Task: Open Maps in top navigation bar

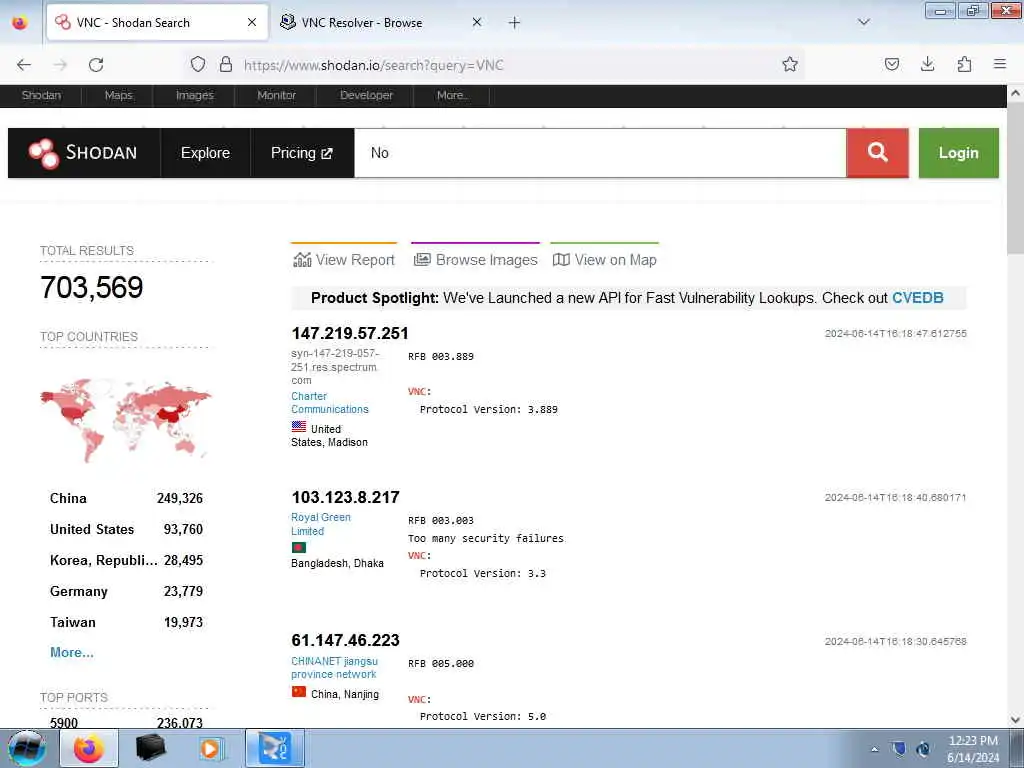Action: (x=118, y=95)
